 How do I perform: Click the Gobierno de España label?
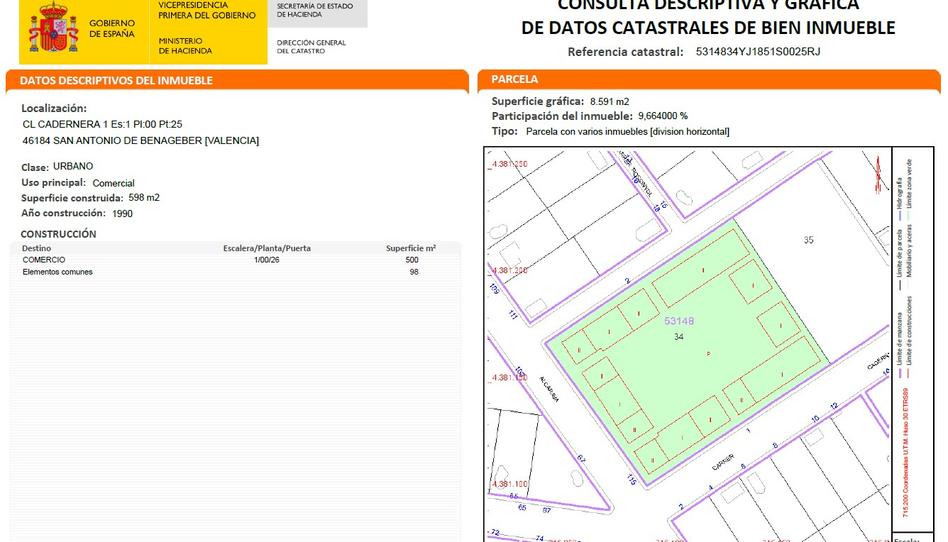pyautogui.click(x=112, y=28)
